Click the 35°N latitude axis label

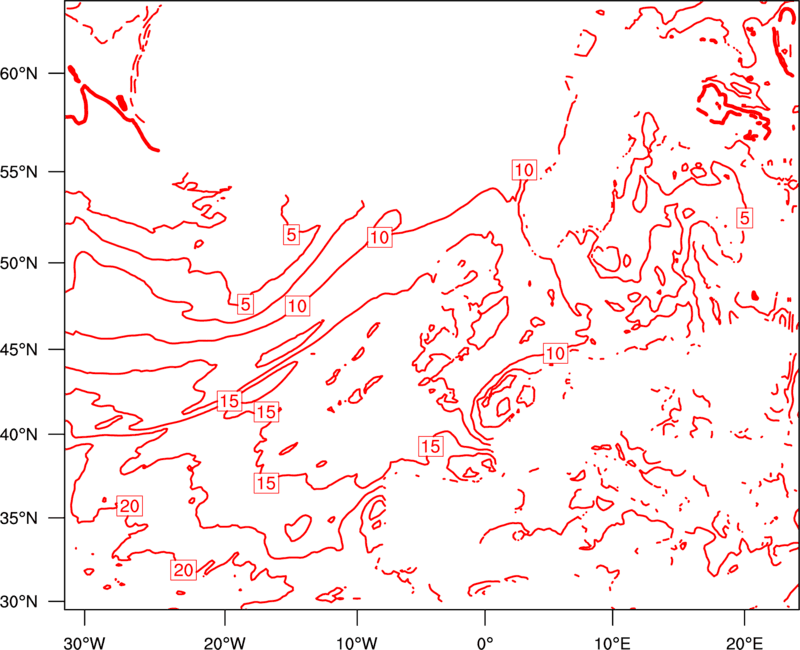point(19,518)
